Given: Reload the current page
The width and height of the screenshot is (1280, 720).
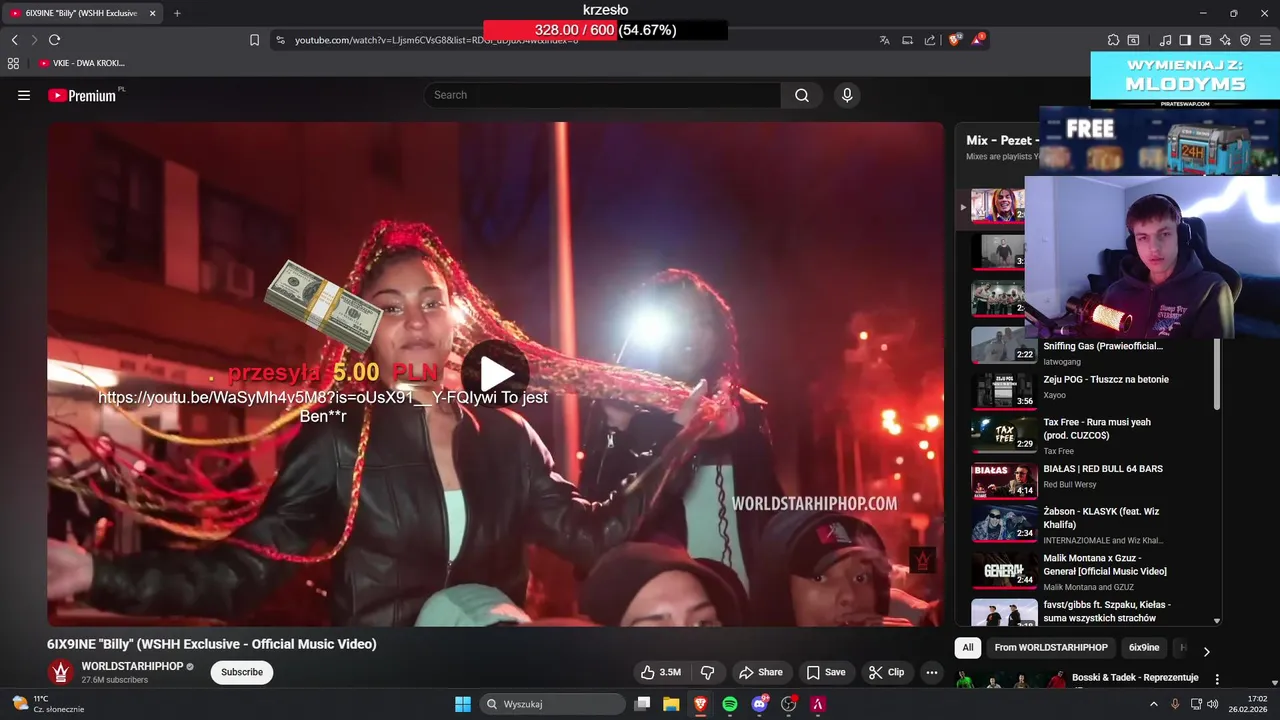Looking at the screenshot, I should 54,40.
